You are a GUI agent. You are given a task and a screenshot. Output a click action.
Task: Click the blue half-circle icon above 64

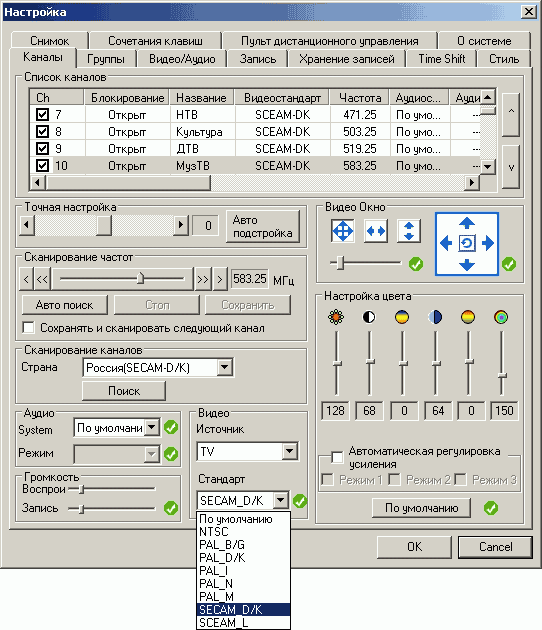coord(435,317)
